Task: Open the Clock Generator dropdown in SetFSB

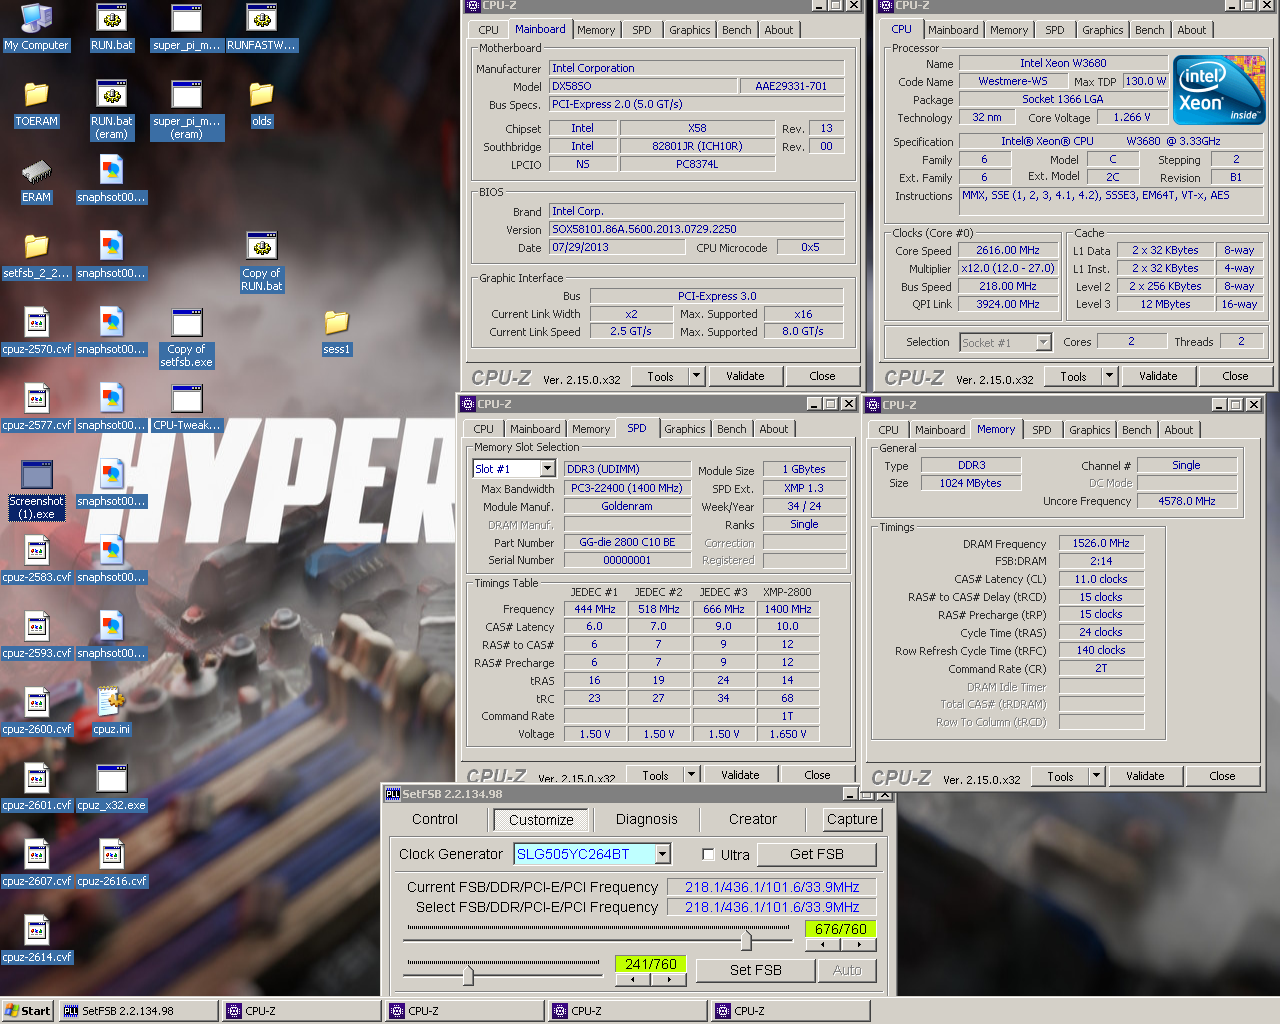Action: tap(662, 854)
